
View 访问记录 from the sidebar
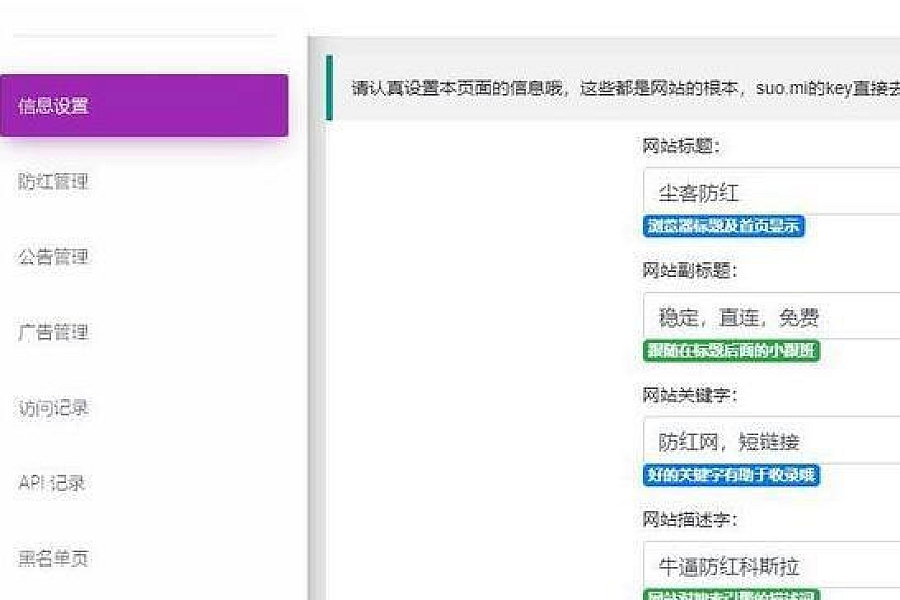[x=54, y=408]
